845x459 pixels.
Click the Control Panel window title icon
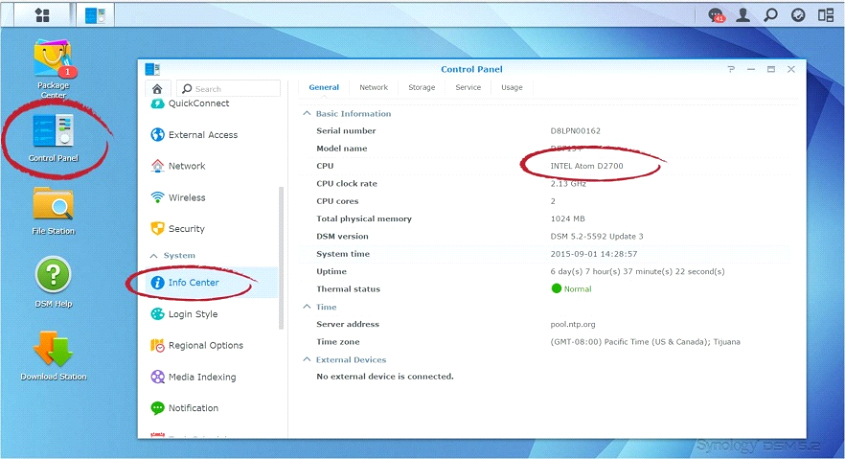[152, 69]
